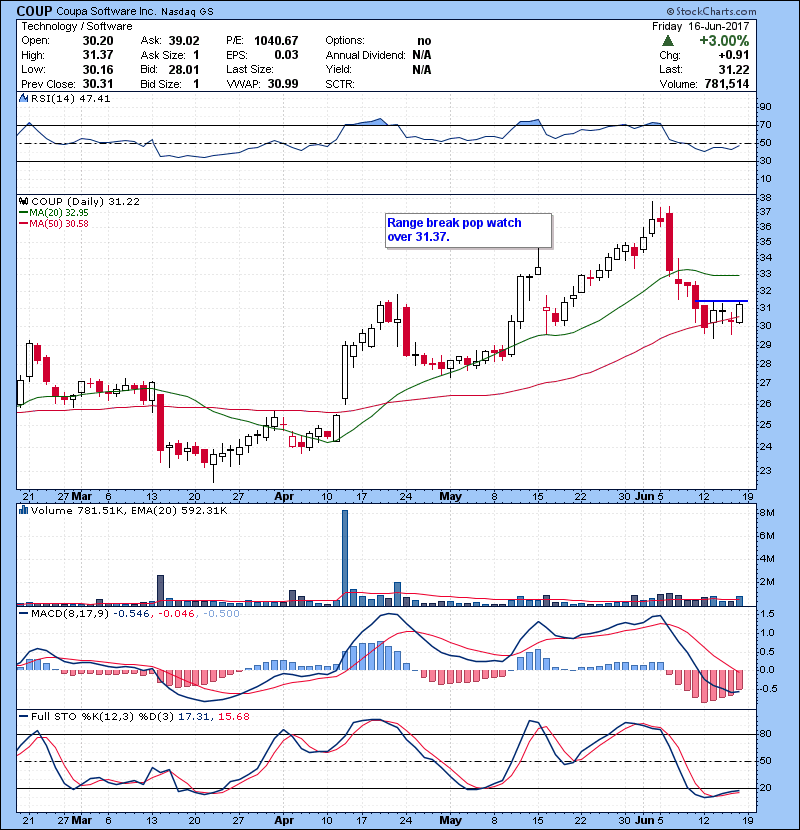Click the 80 level on stochastic axis
800x830 pixels.
pyautogui.click(x=766, y=734)
